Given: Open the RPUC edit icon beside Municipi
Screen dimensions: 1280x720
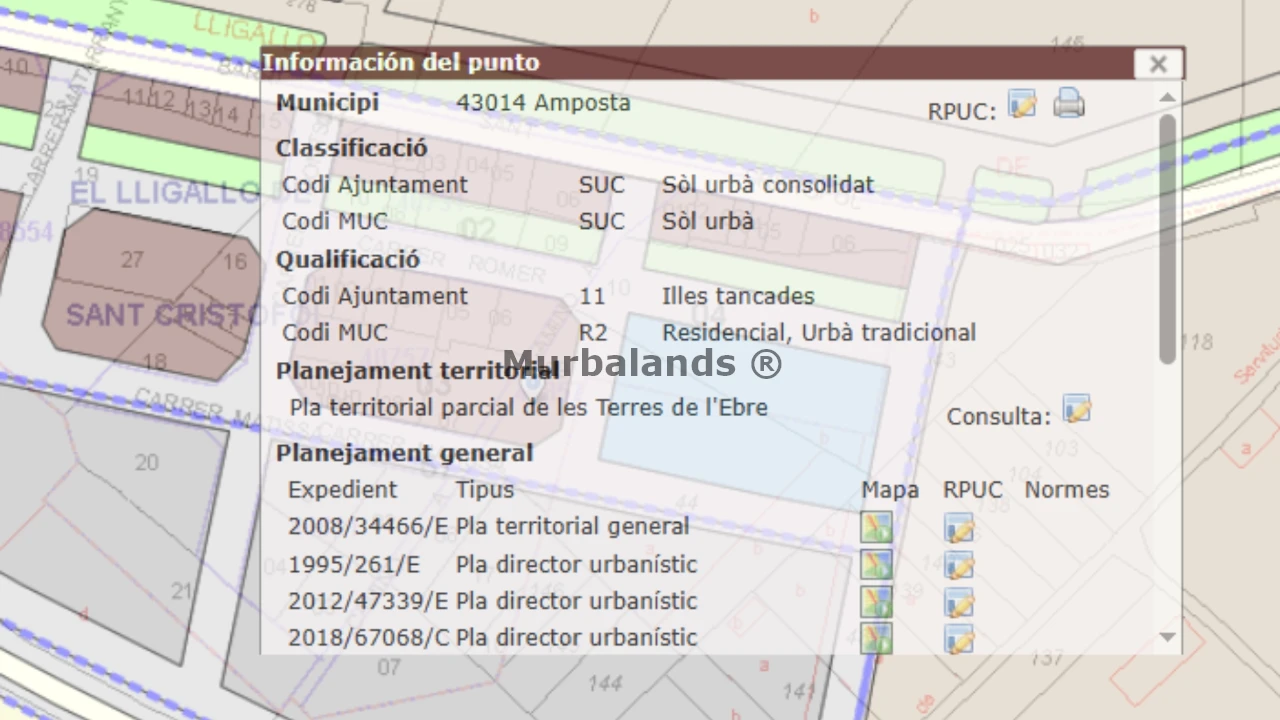Looking at the screenshot, I should pyautogui.click(x=1021, y=104).
